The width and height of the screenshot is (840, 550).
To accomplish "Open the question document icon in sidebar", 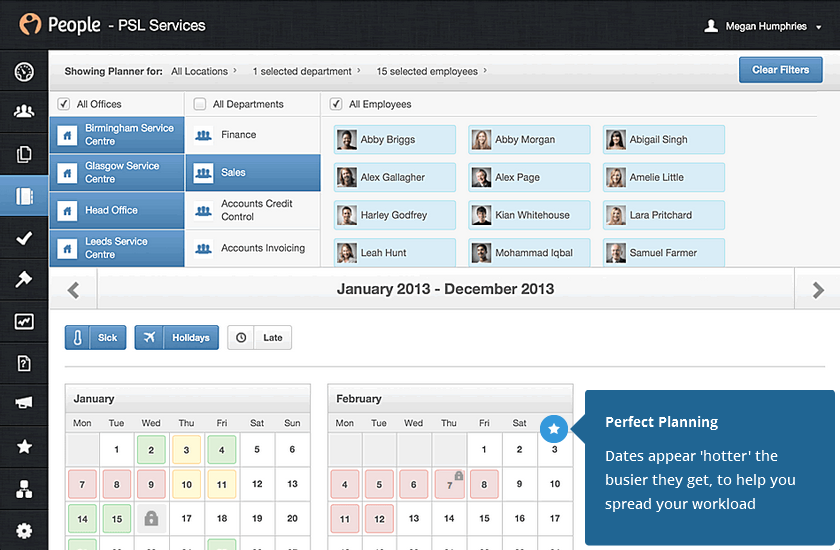I will click(24, 363).
